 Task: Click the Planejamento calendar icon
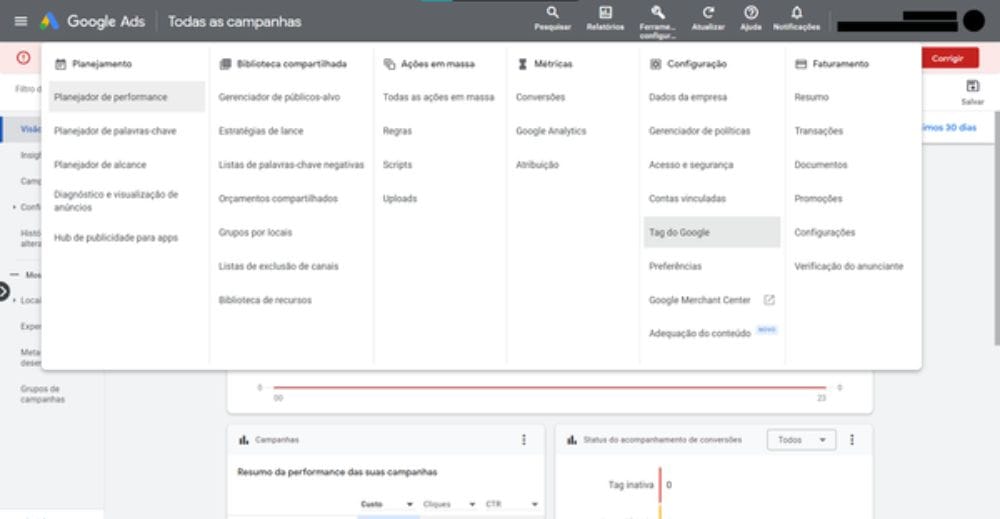[61, 64]
